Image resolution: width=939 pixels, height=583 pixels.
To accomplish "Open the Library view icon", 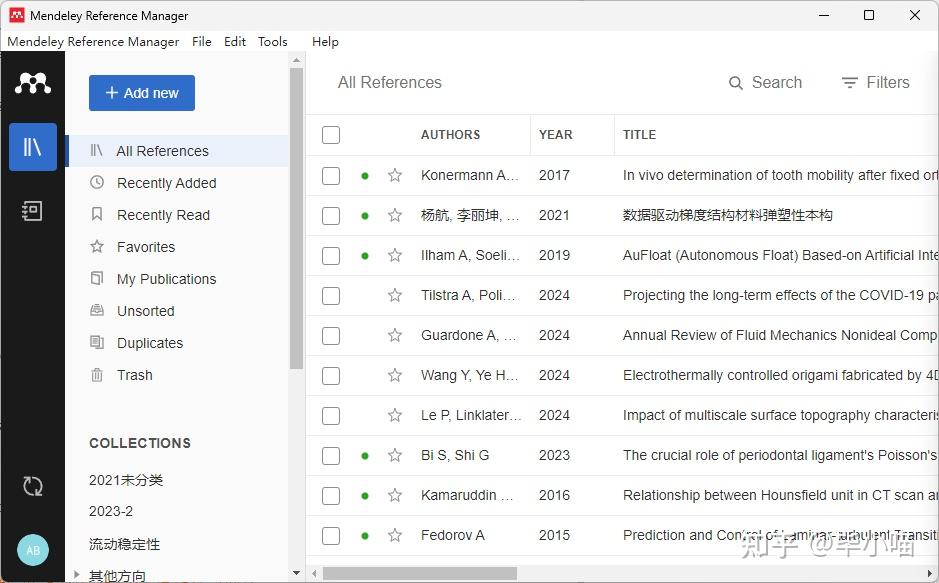I will [33, 147].
